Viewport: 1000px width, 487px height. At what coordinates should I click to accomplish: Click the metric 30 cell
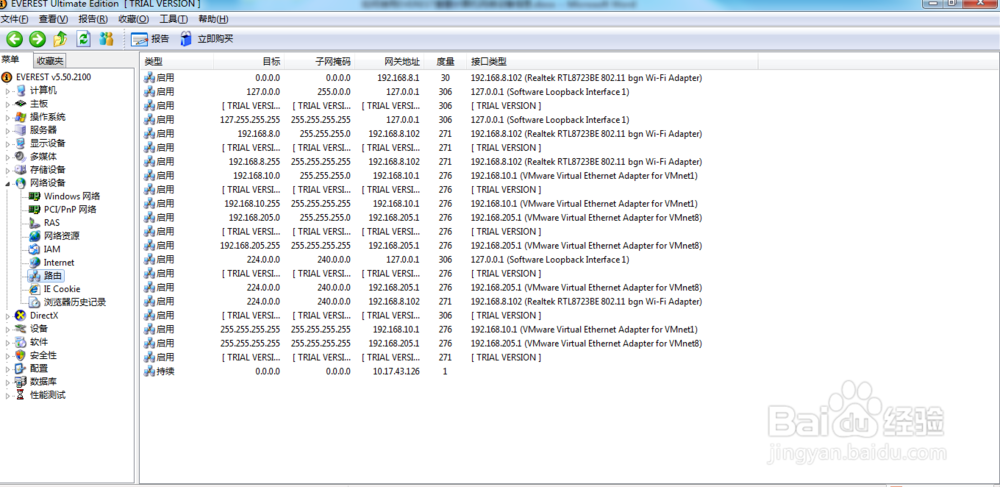click(x=445, y=78)
